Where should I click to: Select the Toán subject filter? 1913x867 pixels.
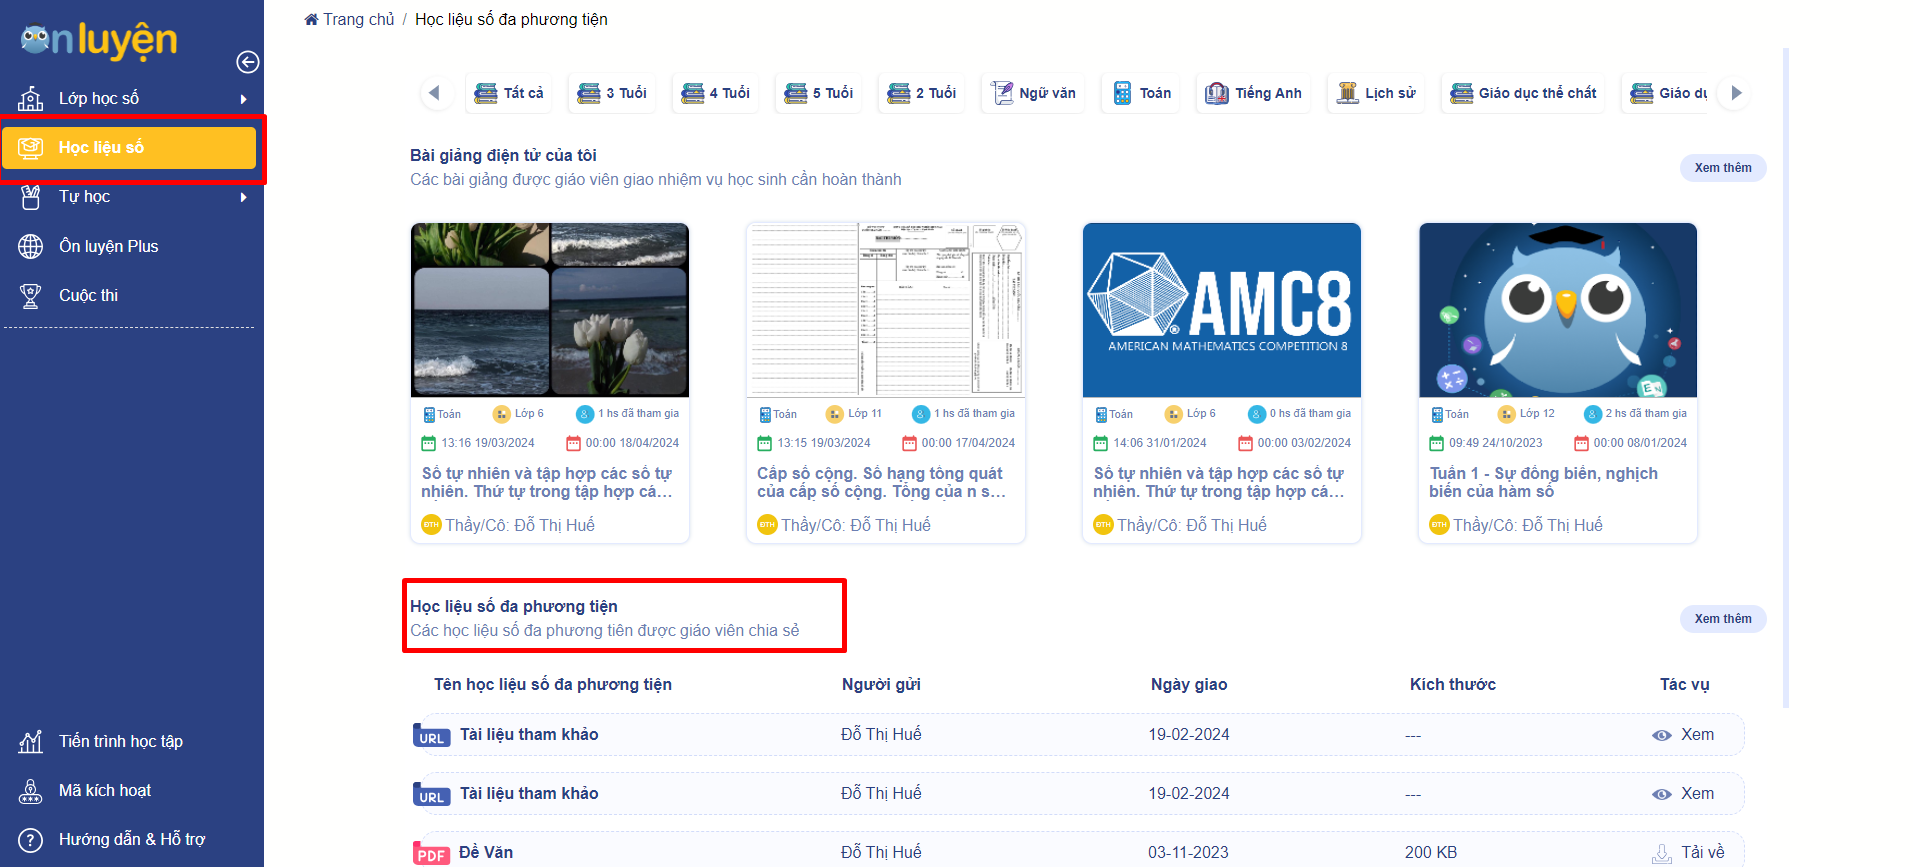pos(1142,93)
